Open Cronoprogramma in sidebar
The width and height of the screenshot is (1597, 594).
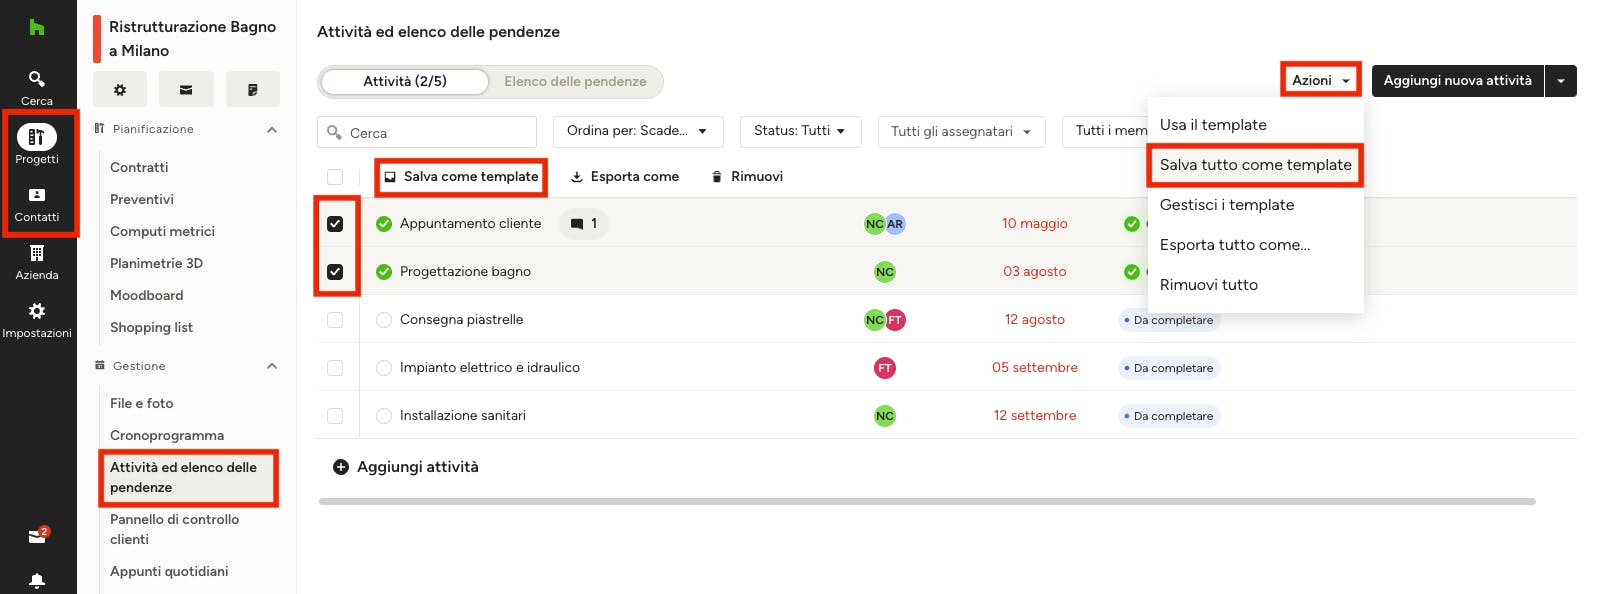167,435
